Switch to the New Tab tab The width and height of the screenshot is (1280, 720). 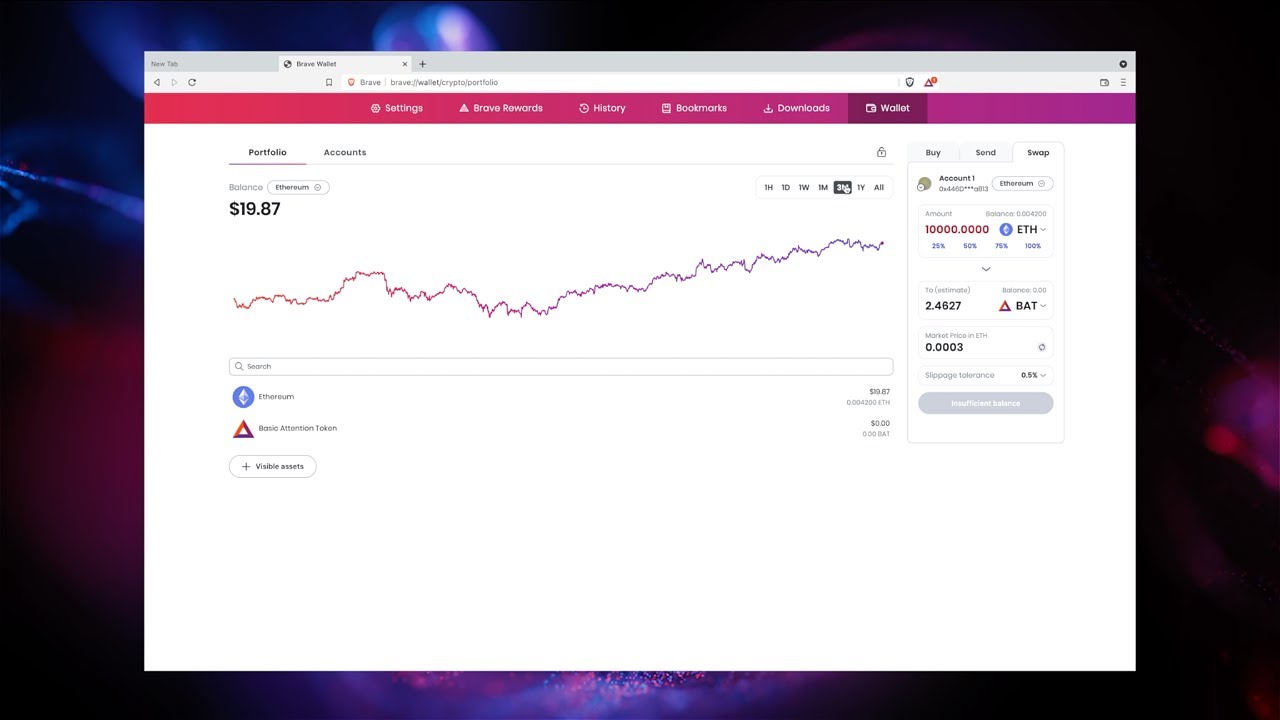pos(211,64)
